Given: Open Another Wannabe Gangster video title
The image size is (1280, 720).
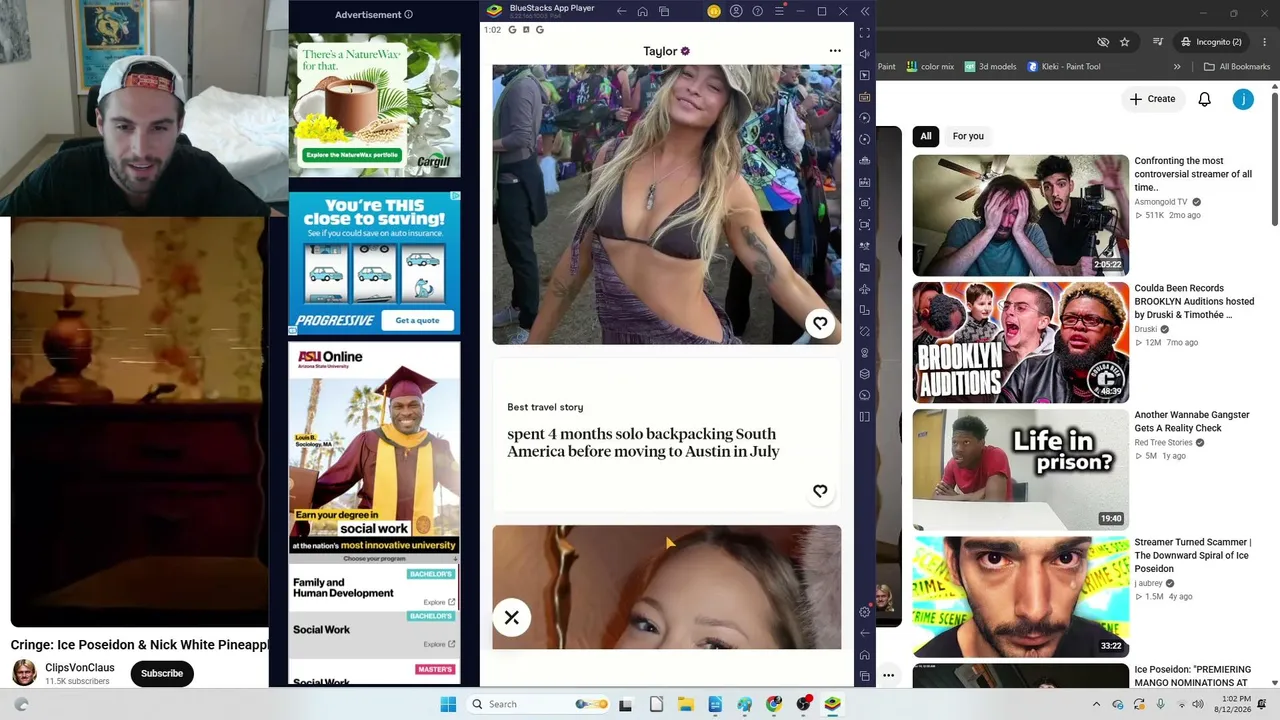Looking at the screenshot, I should (x=1192, y=421).
